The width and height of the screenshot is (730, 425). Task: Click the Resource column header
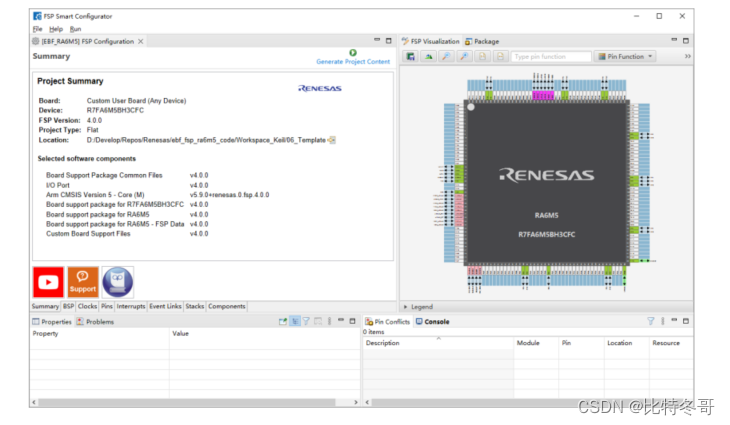pyautogui.click(x=670, y=343)
